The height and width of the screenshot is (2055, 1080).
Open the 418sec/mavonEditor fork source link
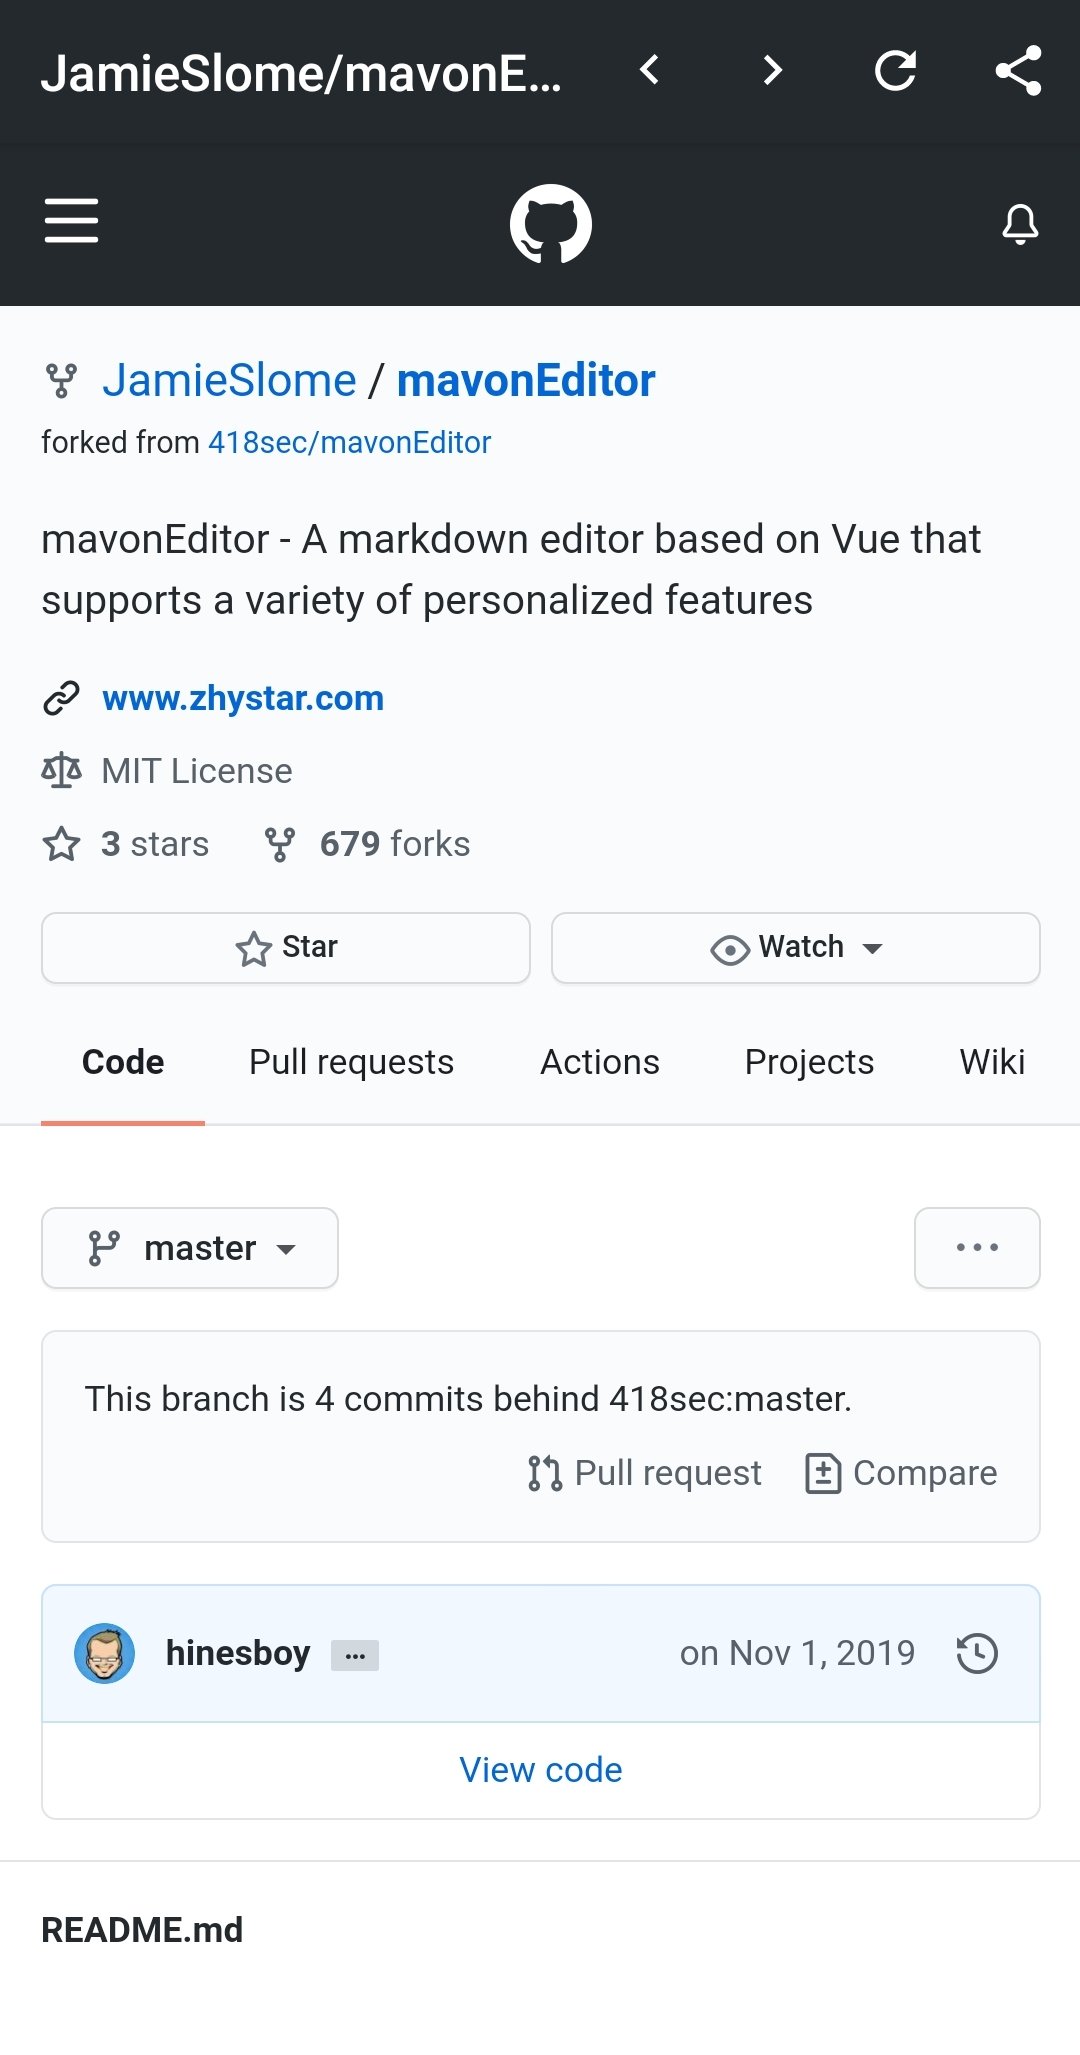pos(349,443)
